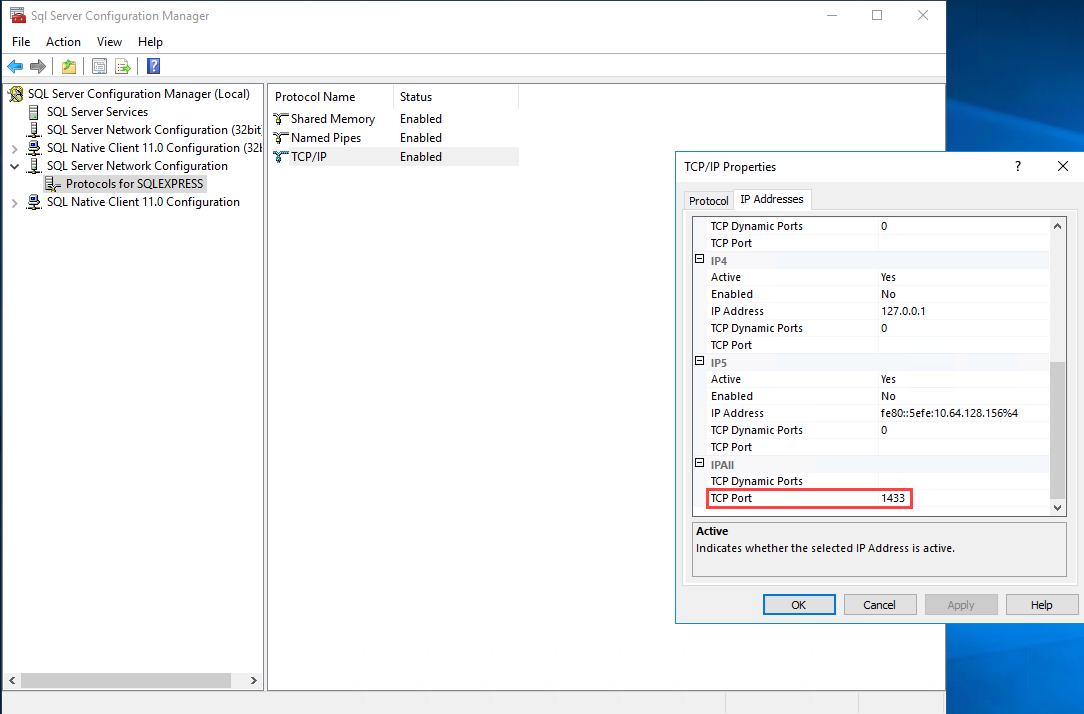
Task: Open the File menu
Action: [21, 42]
